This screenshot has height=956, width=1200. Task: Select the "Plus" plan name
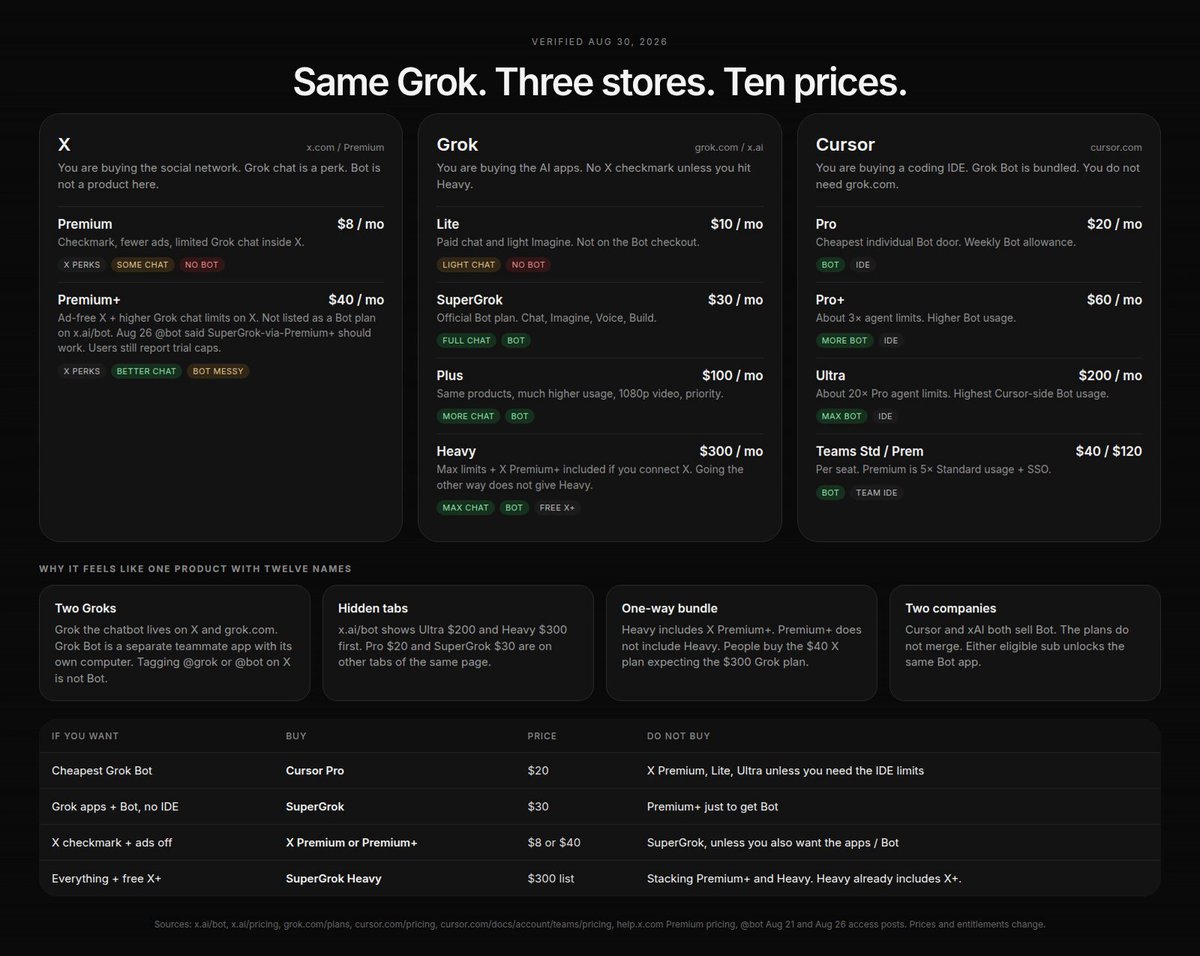(x=450, y=376)
